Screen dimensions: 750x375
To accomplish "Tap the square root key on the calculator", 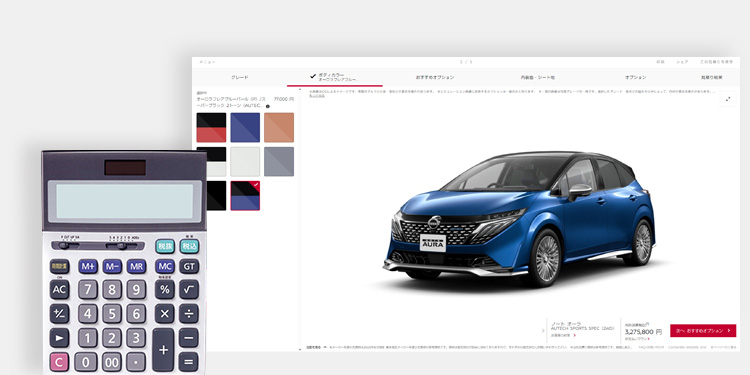I will tap(189, 289).
